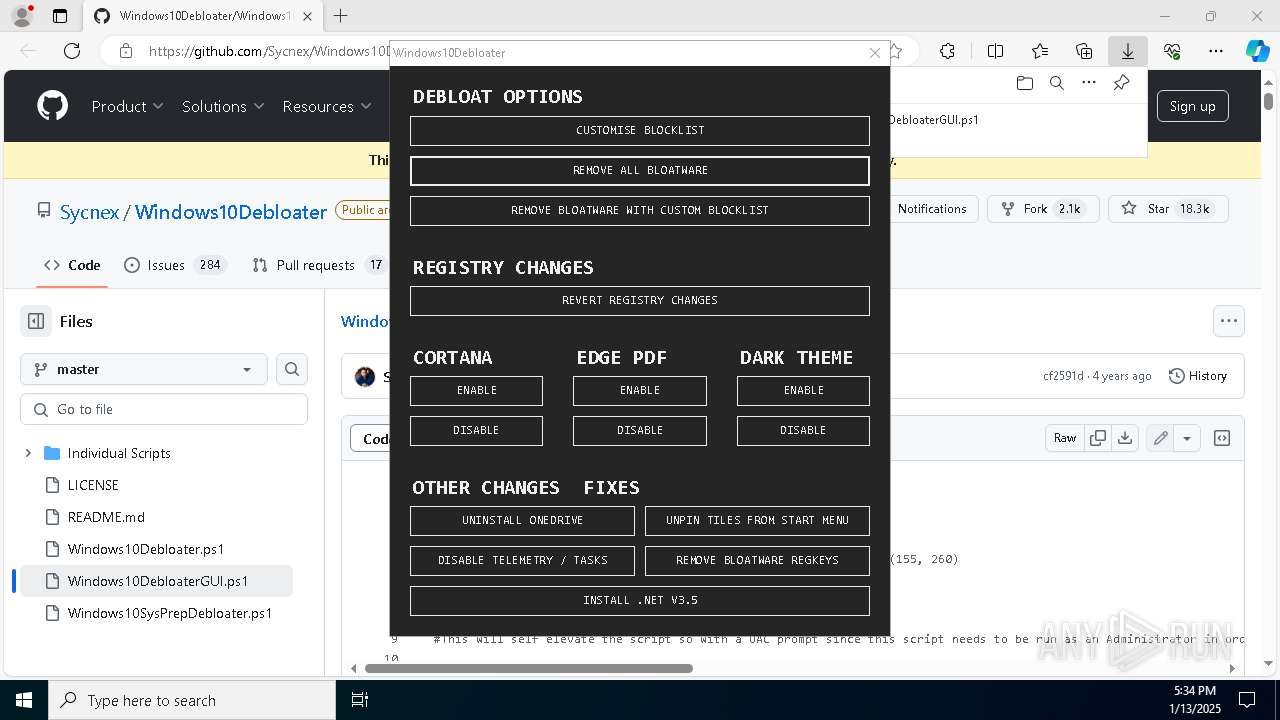Expand the Individual Scripts folder

point(28,453)
